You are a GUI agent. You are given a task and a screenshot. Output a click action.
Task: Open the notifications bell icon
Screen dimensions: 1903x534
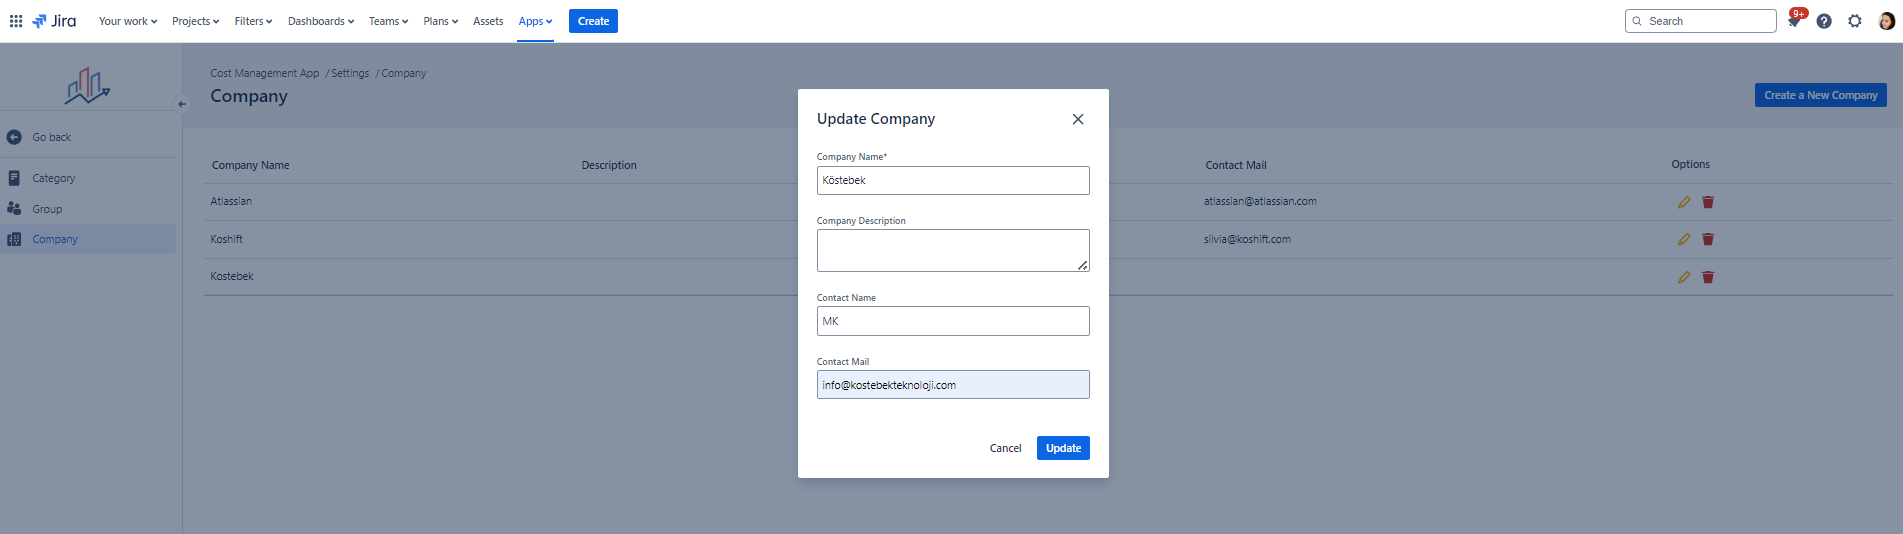tap(1794, 21)
